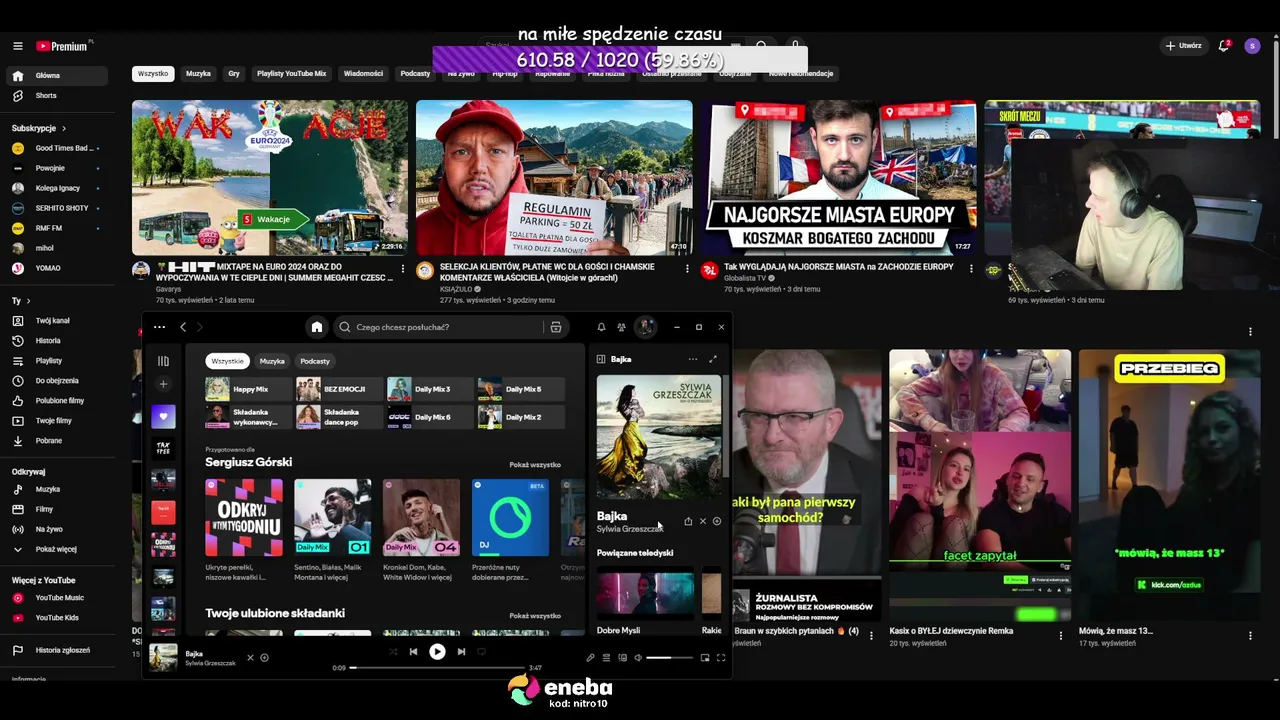Toggle Spotify Your Library sidebar icon
Image resolution: width=1280 pixels, height=720 pixels.
tap(163, 361)
